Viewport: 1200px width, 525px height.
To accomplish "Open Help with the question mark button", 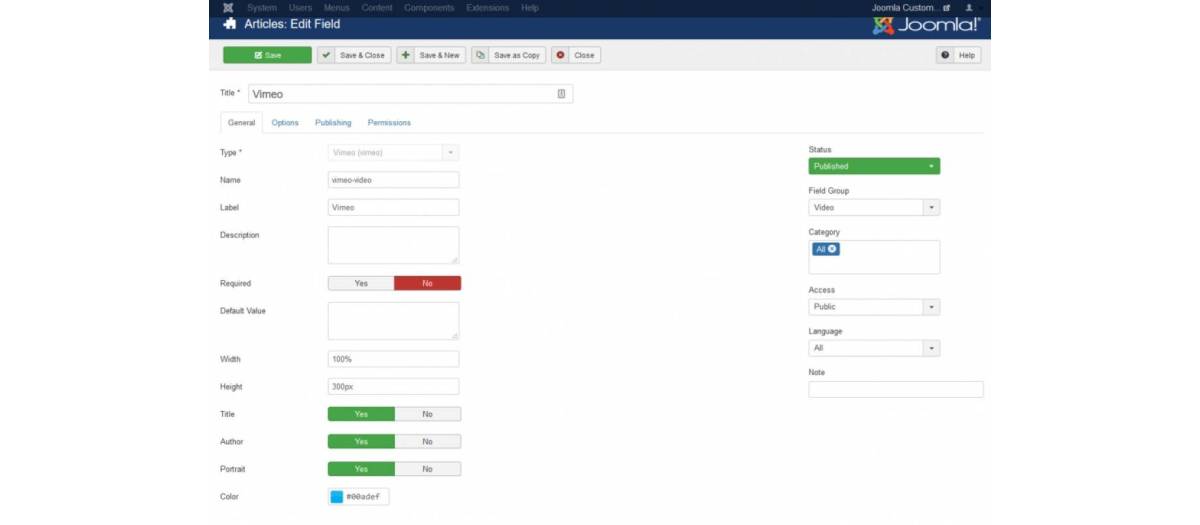I will click(958, 55).
